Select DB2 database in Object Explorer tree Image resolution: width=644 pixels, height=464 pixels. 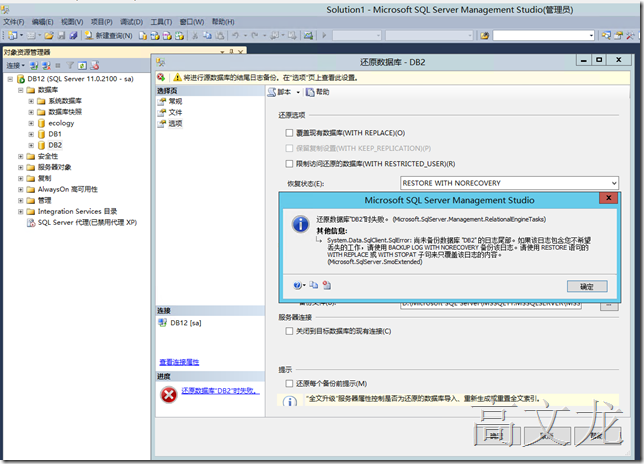pyautogui.click(x=55, y=145)
